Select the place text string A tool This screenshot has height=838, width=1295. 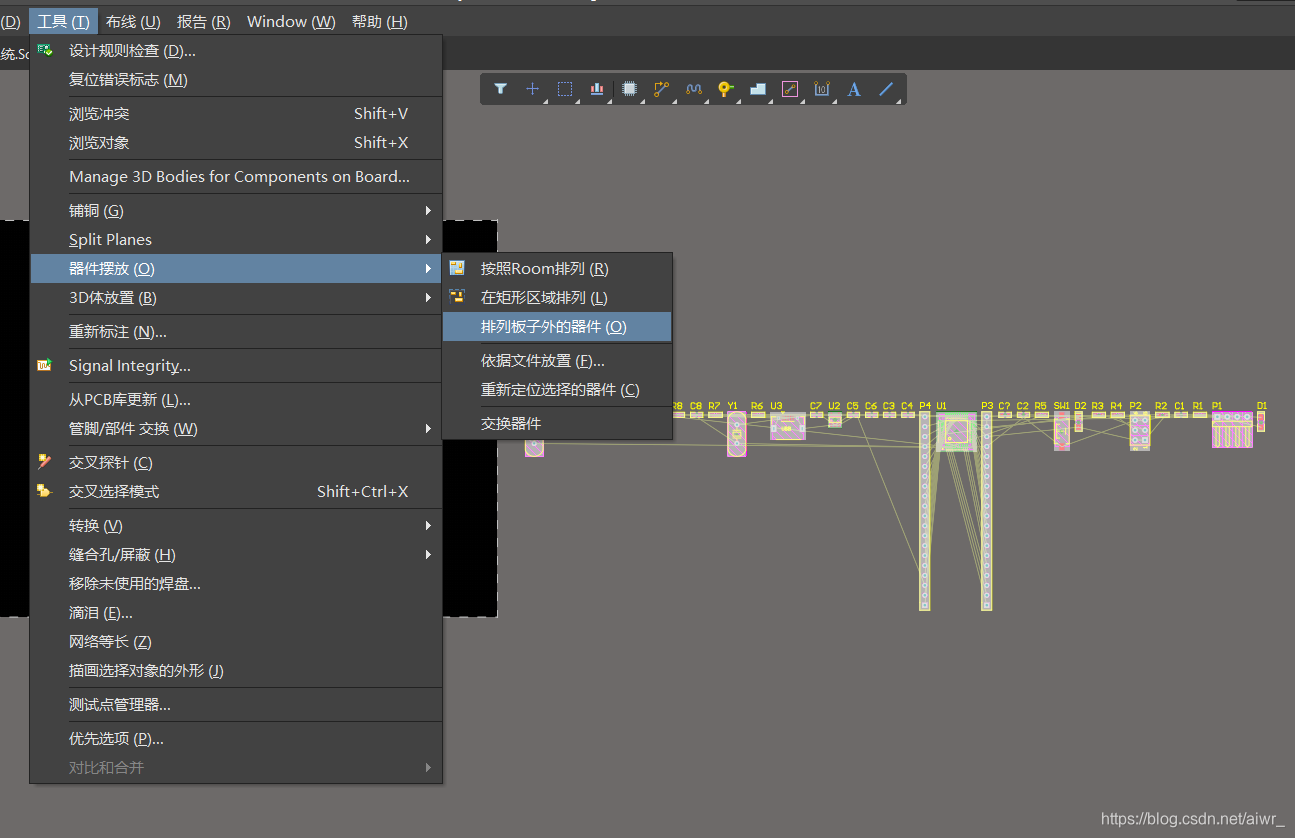click(854, 89)
